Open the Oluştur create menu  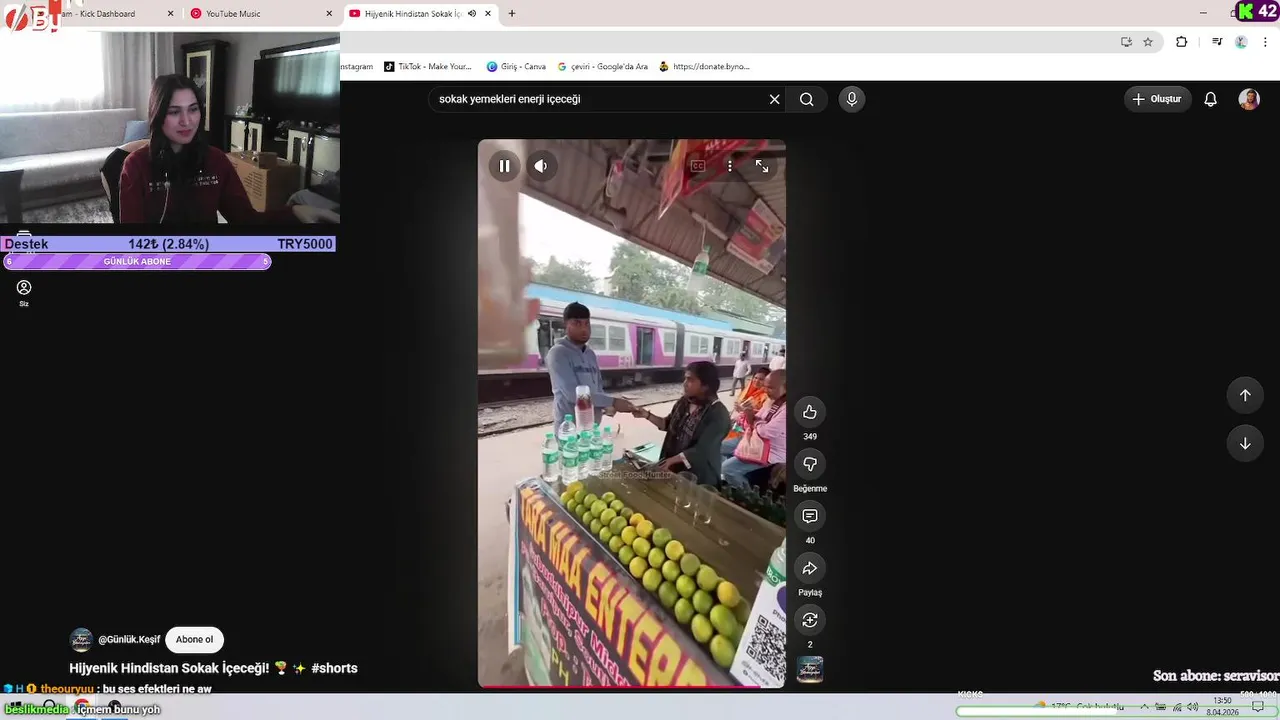1158,99
